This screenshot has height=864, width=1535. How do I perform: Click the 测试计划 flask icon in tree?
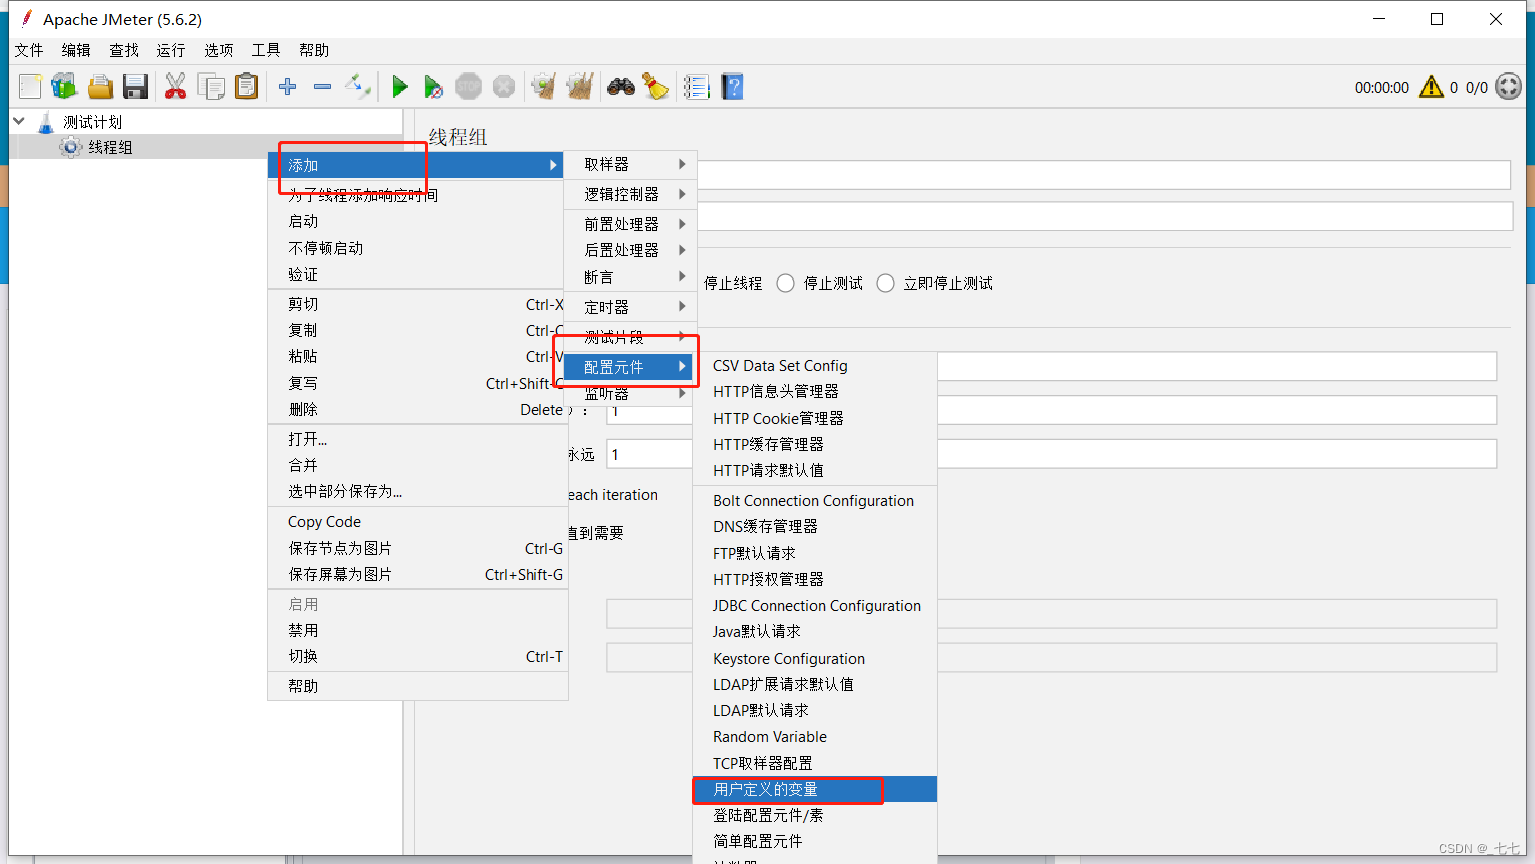[46, 122]
